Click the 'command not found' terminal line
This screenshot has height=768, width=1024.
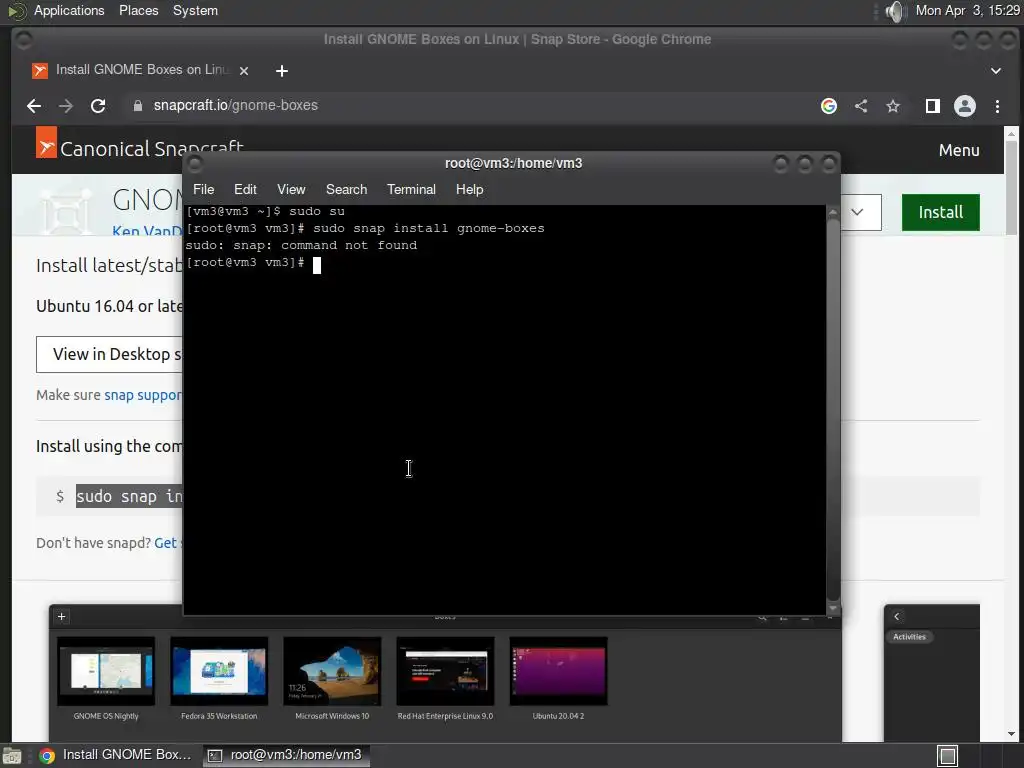[301, 246]
